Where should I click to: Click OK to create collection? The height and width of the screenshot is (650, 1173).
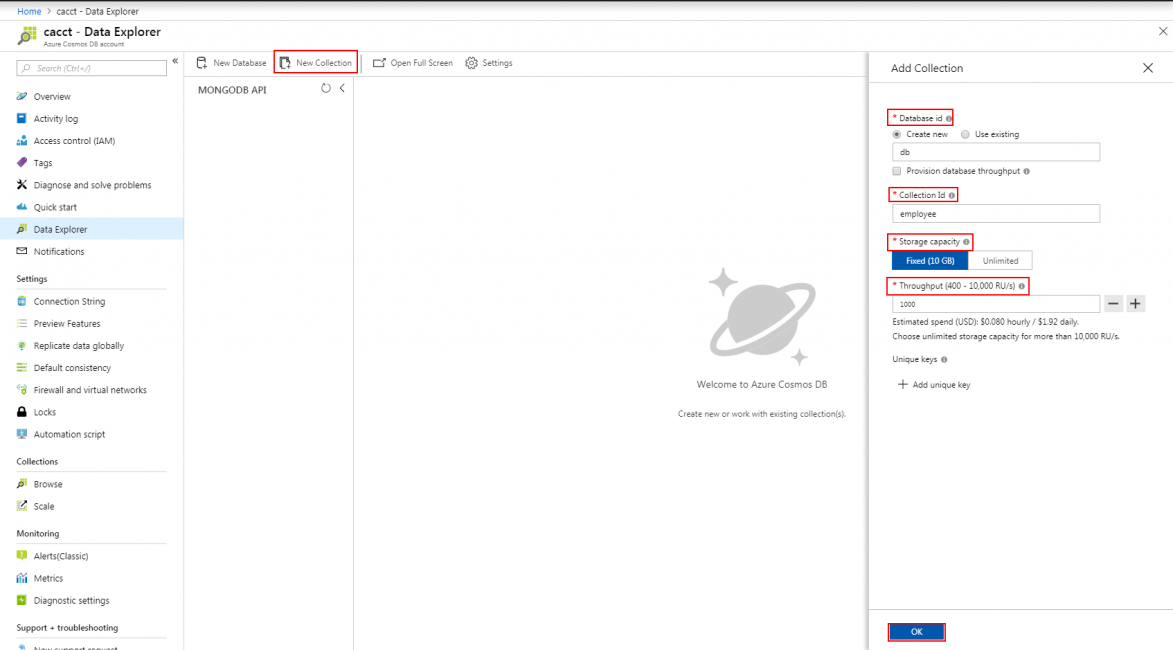point(916,632)
